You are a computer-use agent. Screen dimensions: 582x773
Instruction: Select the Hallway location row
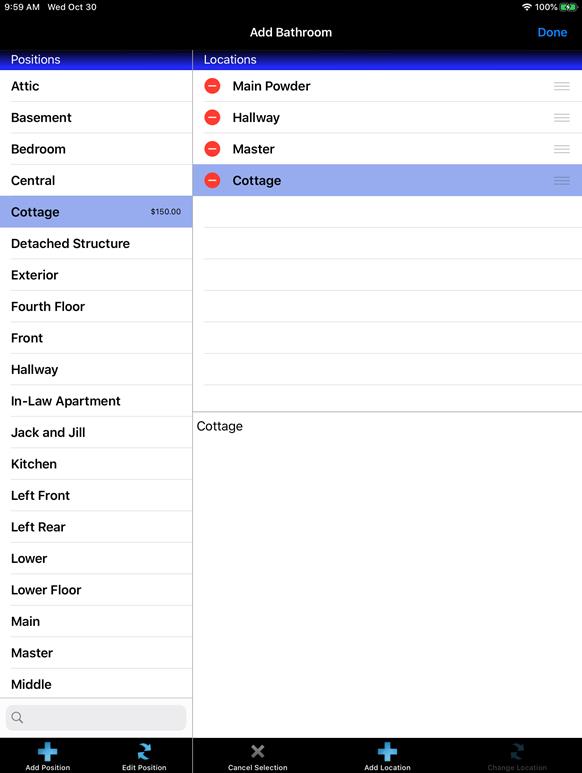[387, 117]
